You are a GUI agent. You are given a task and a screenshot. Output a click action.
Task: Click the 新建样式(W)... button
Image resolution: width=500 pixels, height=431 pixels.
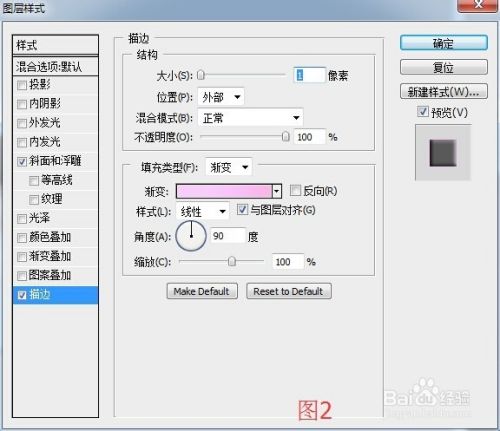(444, 91)
